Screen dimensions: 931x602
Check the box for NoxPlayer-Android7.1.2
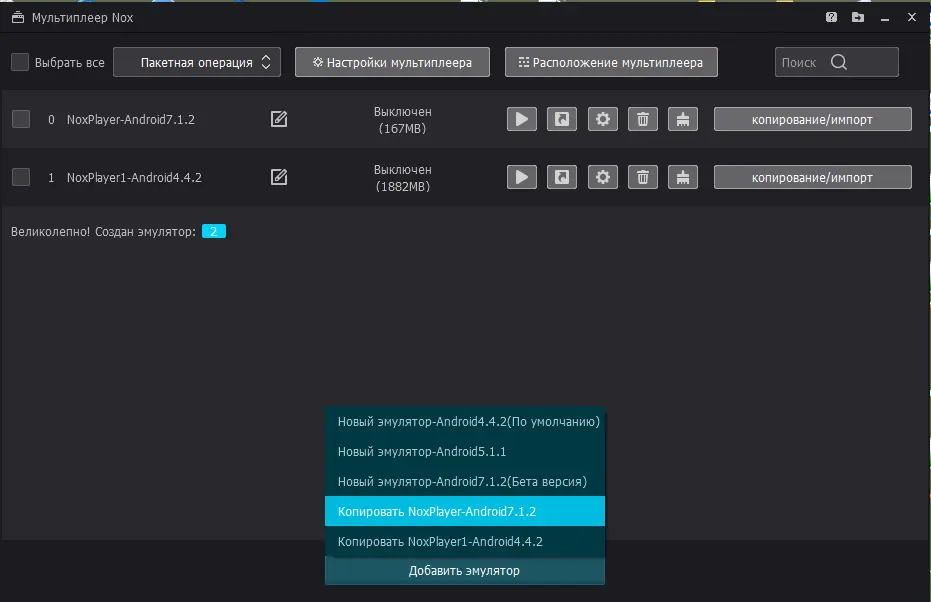(x=21, y=119)
